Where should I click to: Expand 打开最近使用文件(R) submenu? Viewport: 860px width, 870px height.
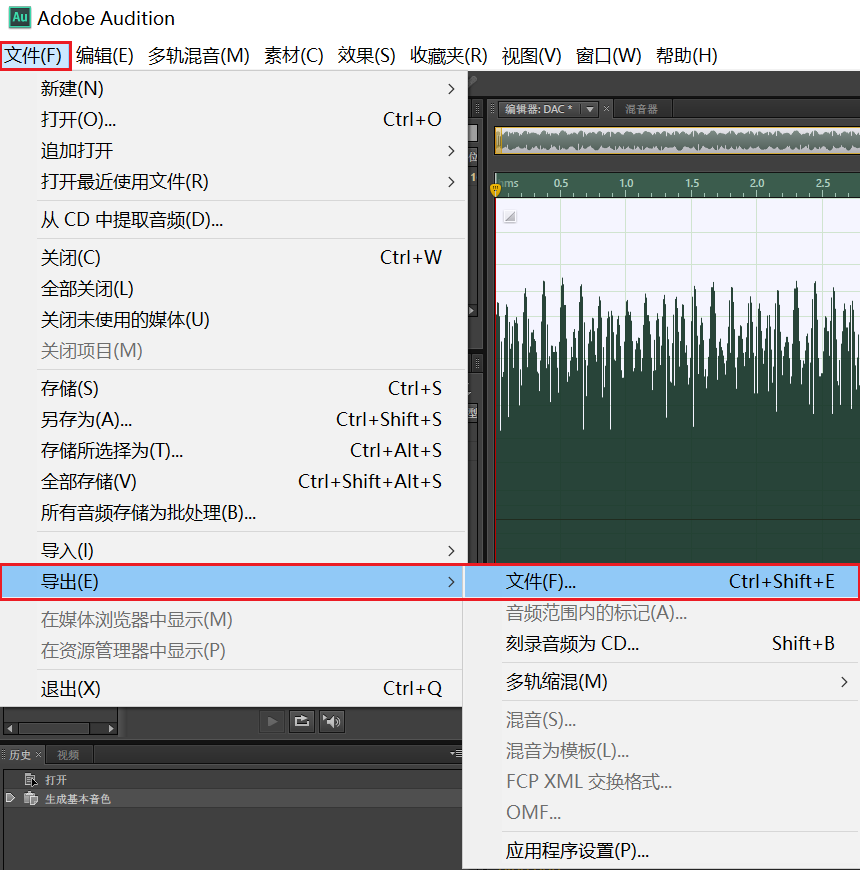tap(233, 182)
